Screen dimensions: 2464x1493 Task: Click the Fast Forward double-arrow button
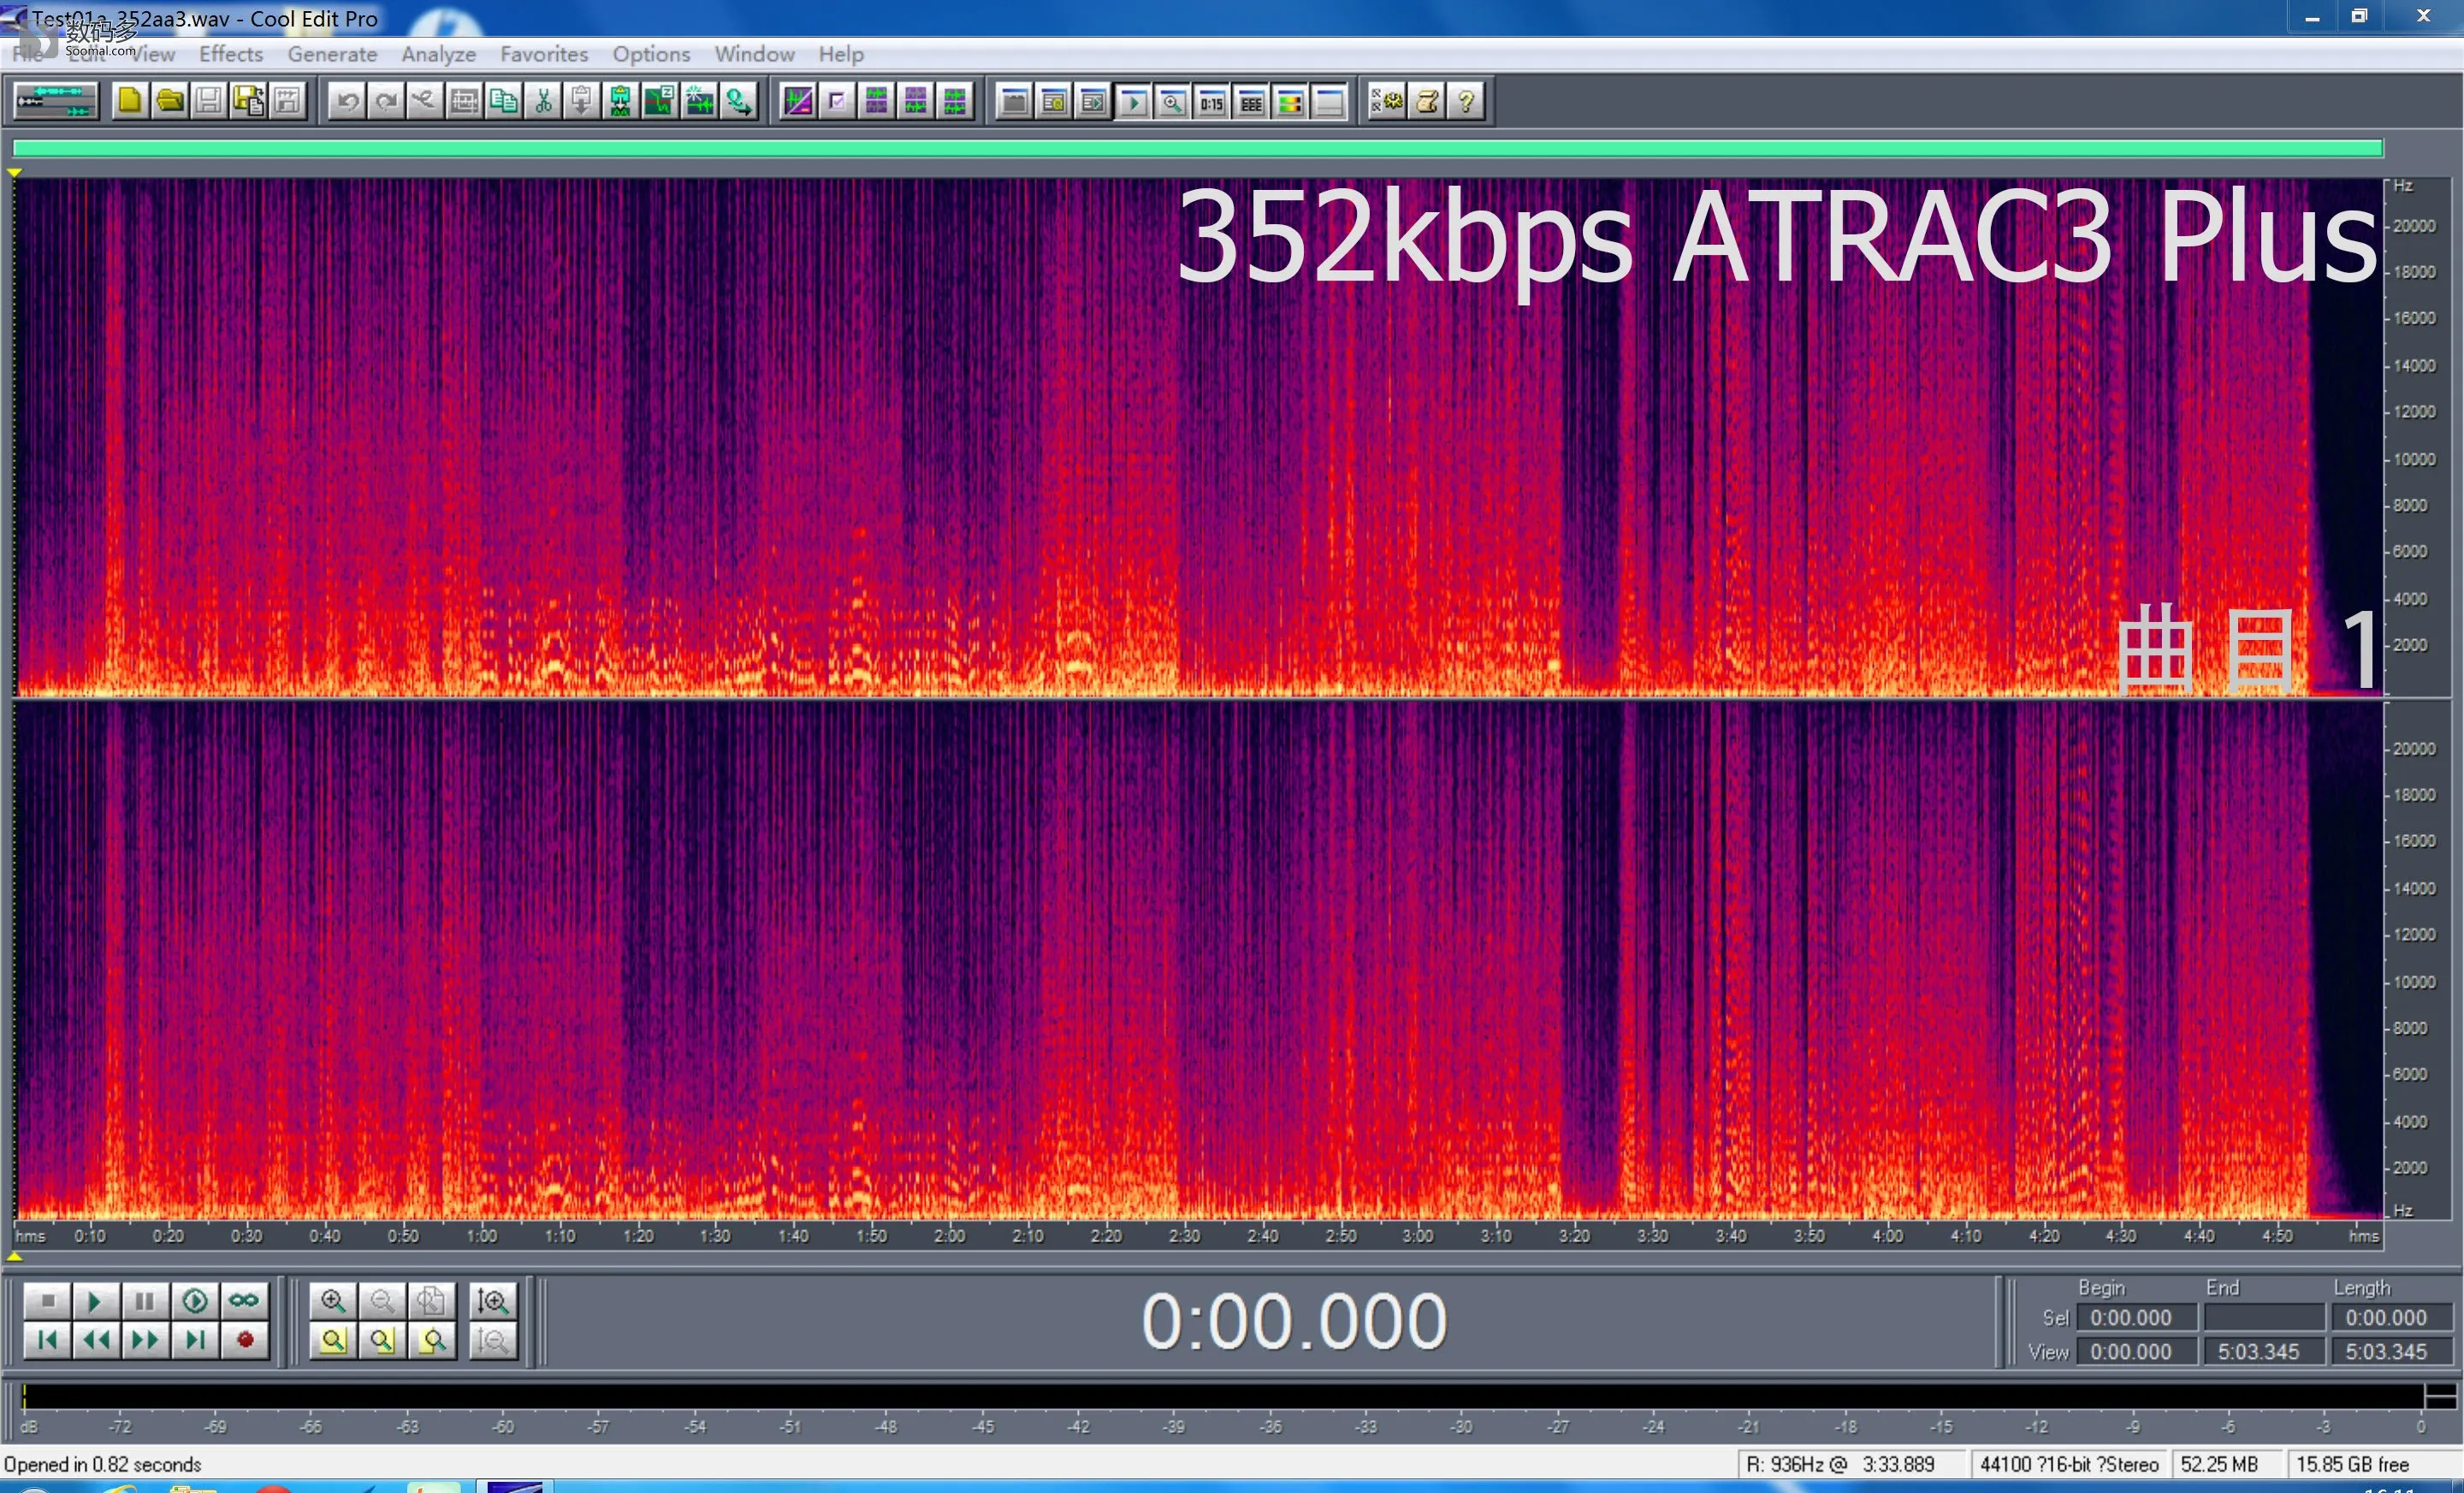point(145,1340)
